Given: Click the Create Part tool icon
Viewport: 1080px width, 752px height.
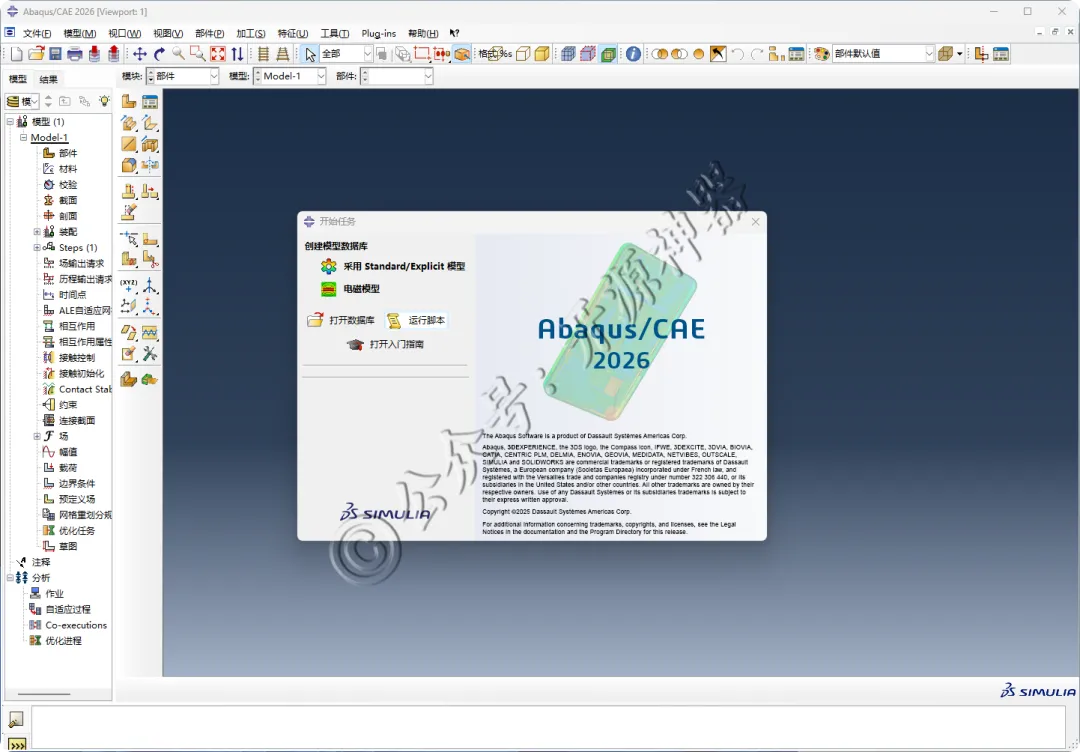Looking at the screenshot, I should (x=129, y=102).
